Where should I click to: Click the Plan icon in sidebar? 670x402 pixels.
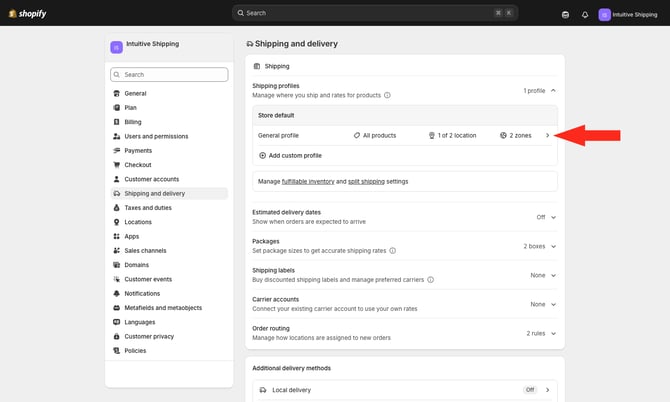pos(116,108)
